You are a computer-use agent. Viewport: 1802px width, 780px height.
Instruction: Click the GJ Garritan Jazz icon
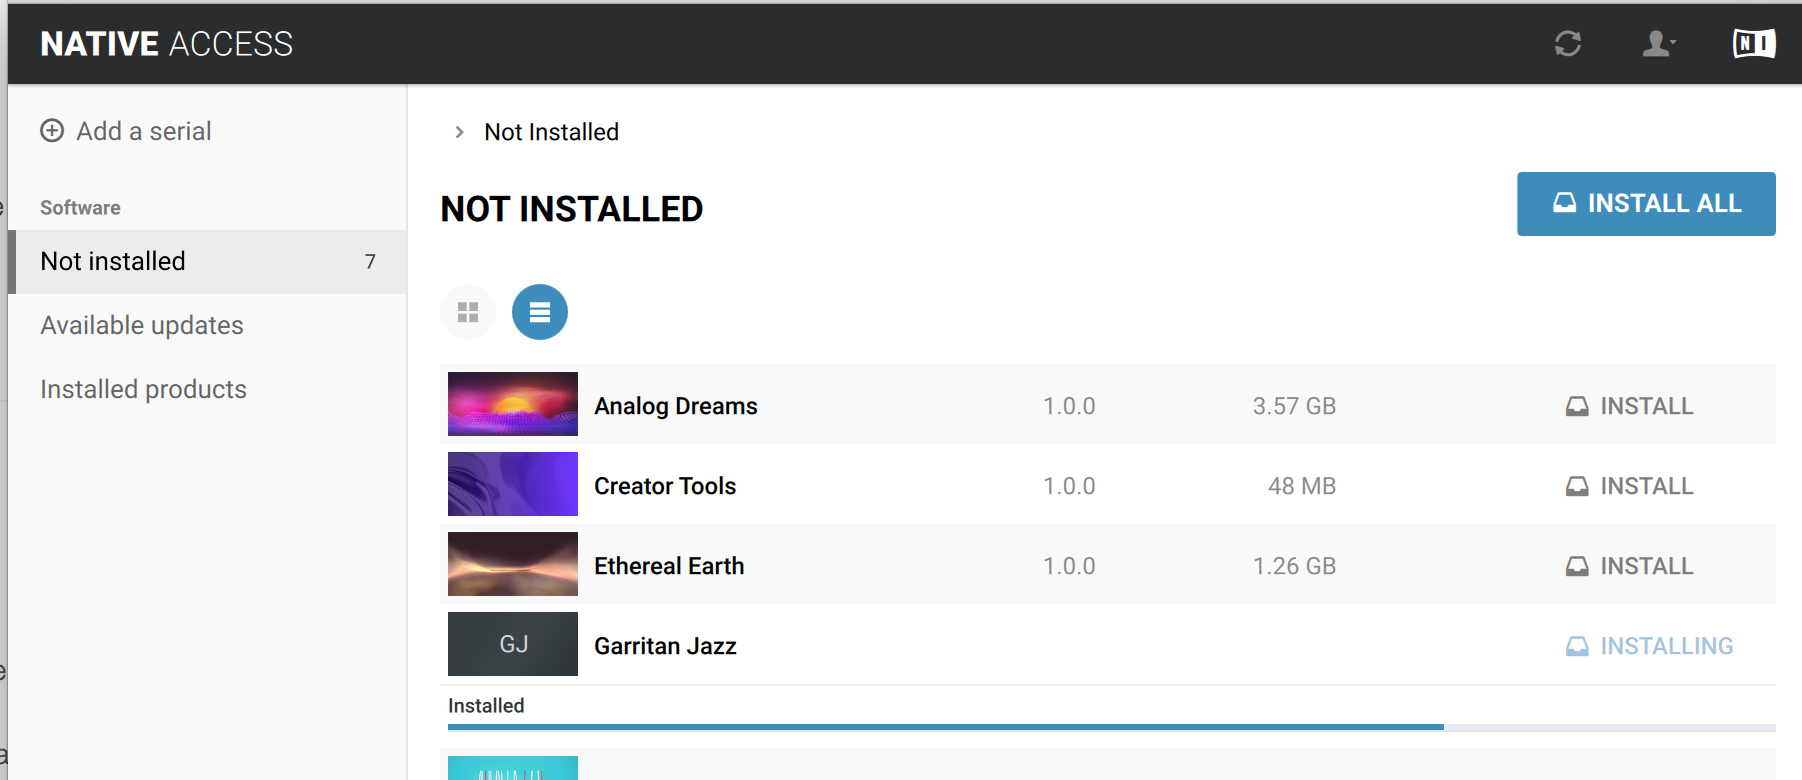(x=513, y=644)
